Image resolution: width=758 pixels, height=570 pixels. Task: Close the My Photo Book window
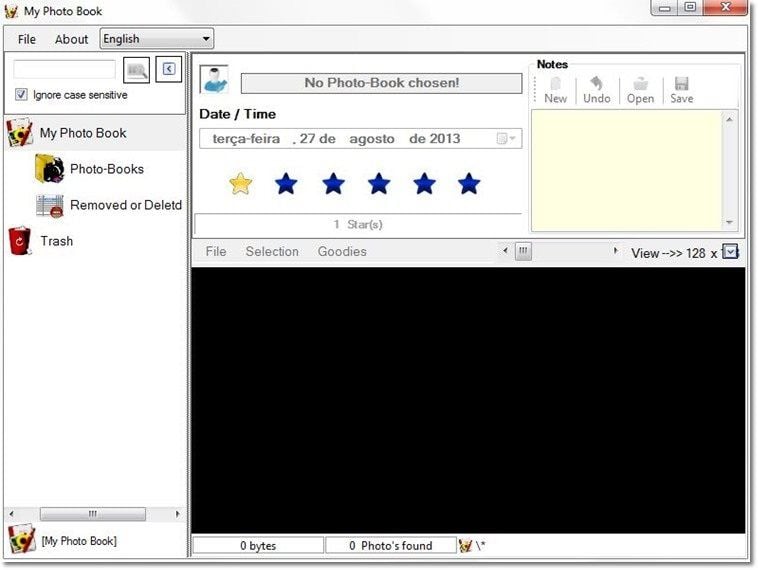coord(725,8)
